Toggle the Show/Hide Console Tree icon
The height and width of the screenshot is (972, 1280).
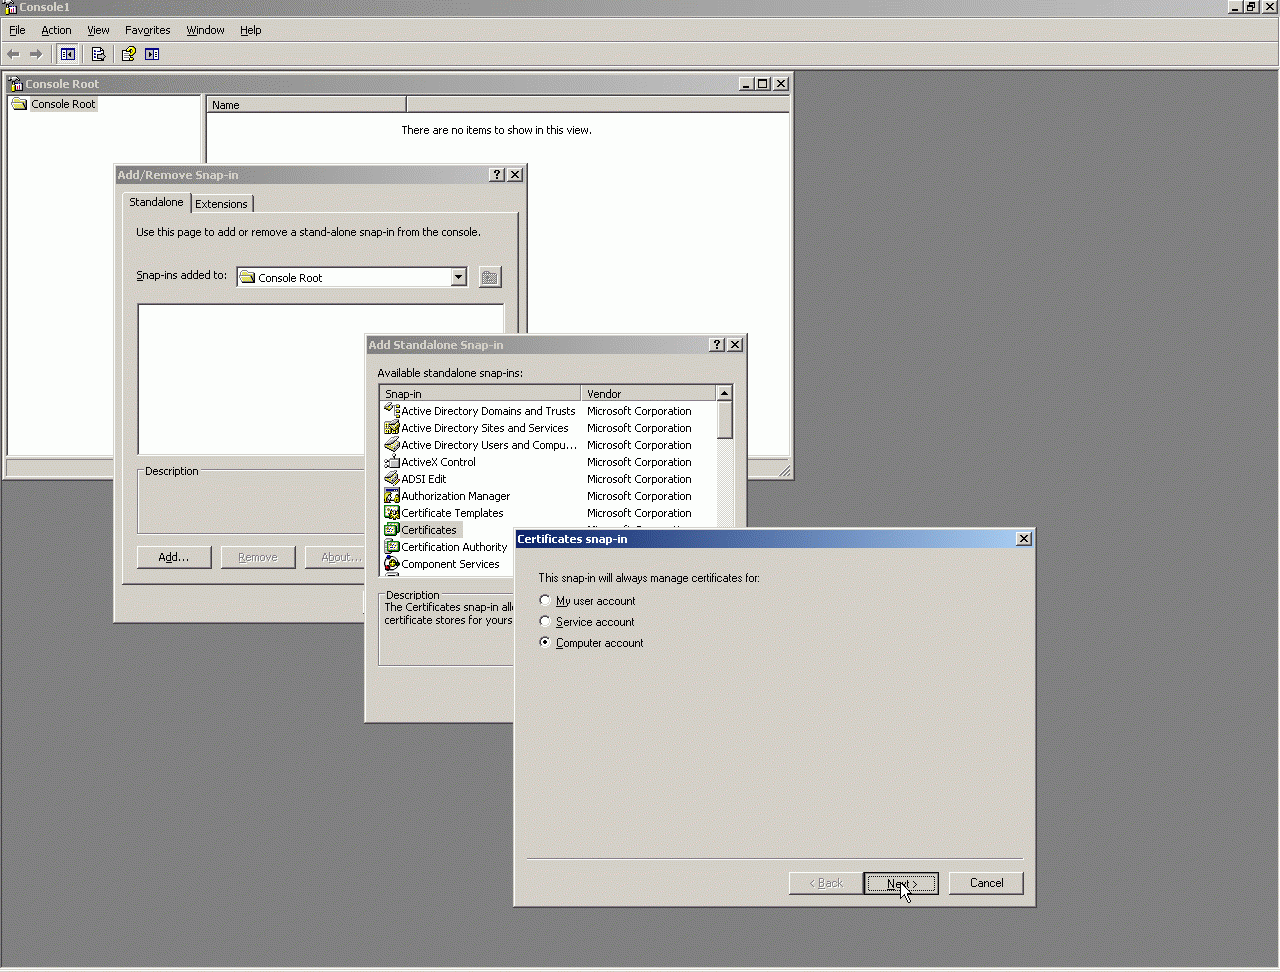68,54
